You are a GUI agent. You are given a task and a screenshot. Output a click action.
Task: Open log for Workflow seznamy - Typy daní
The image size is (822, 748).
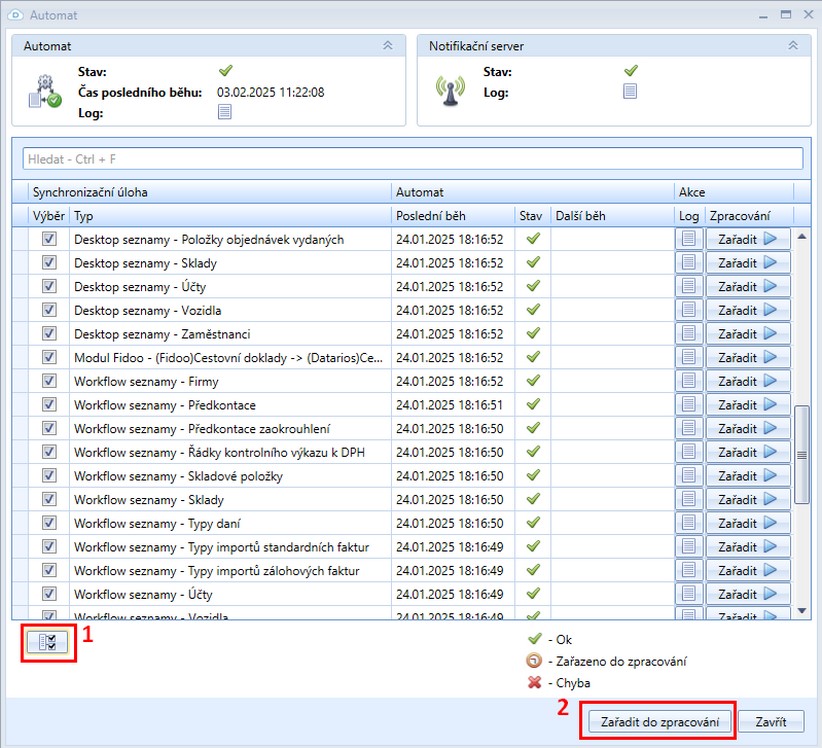689,523
